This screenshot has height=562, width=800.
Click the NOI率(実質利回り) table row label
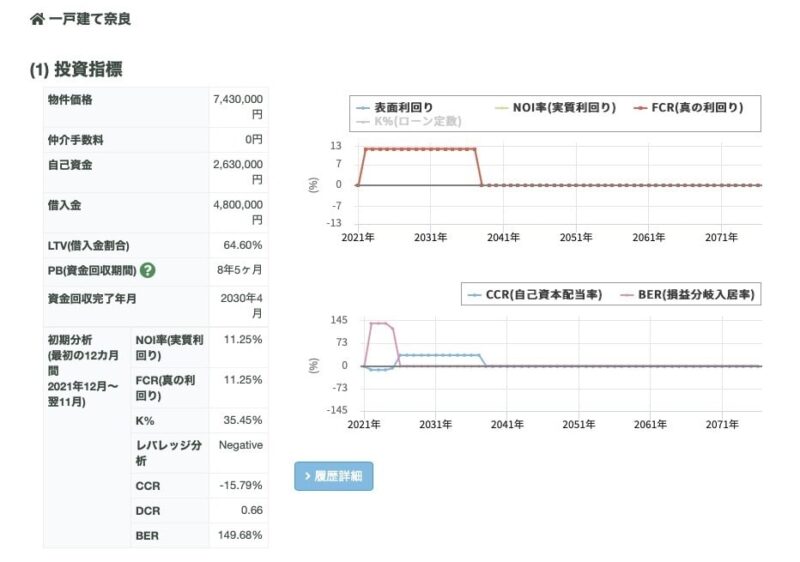coord(169,348)
